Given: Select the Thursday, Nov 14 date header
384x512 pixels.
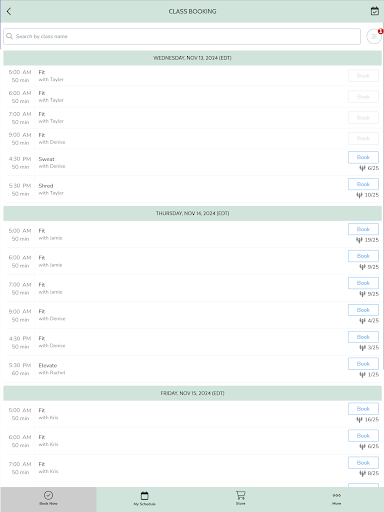Looking at the screenshot, I should tap(193, 213).
